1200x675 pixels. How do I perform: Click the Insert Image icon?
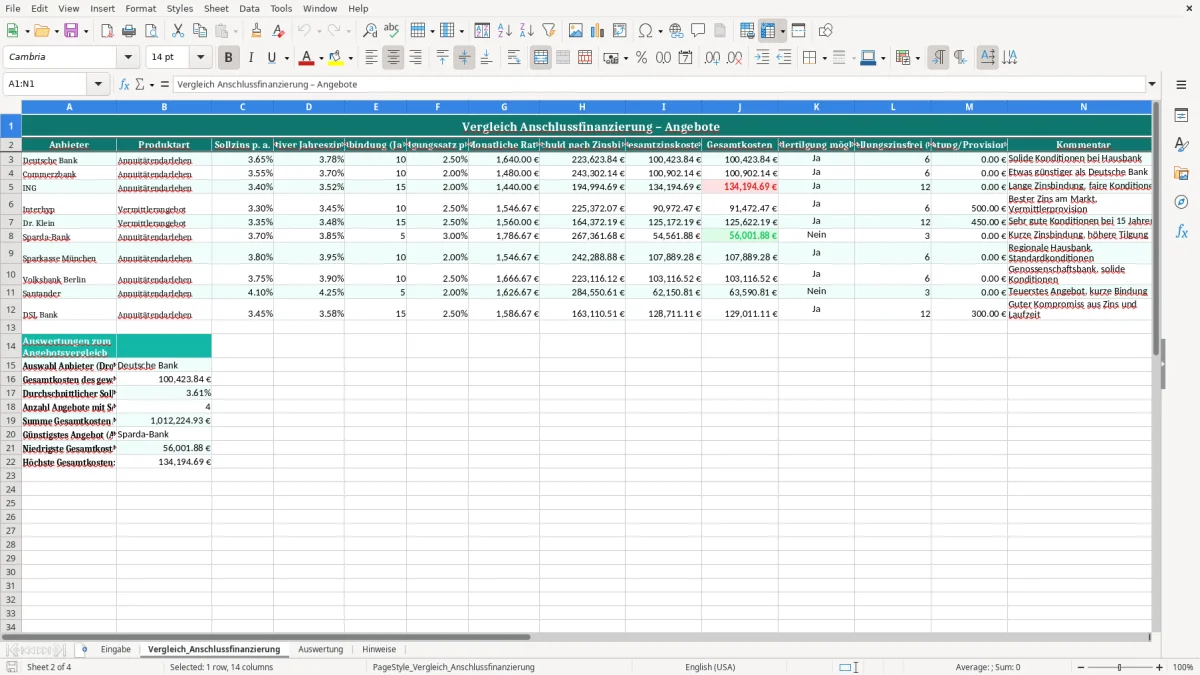click(x=576, y=31)
